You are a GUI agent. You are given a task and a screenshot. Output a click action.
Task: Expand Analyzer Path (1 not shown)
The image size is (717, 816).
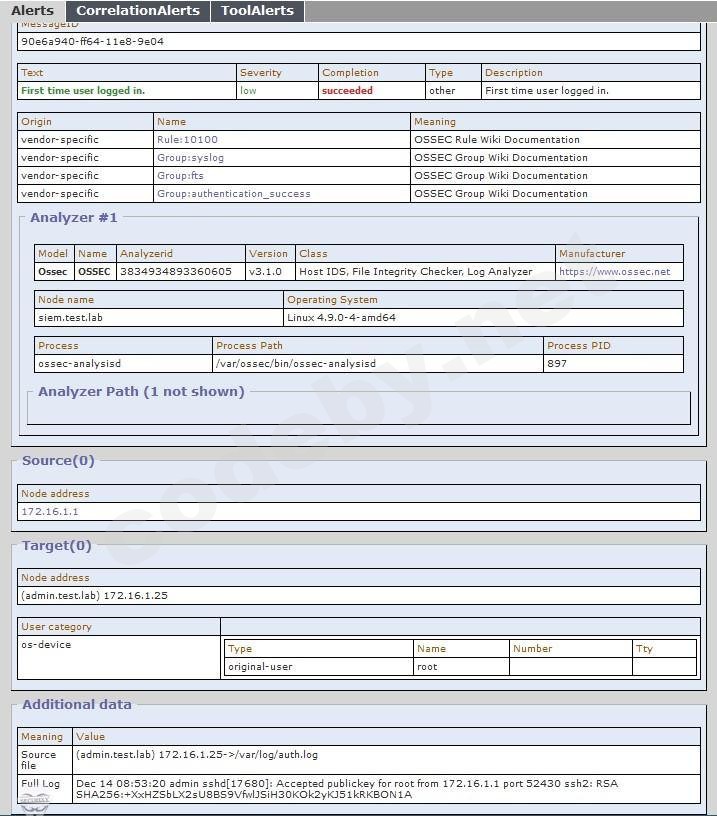coord(140,391)
